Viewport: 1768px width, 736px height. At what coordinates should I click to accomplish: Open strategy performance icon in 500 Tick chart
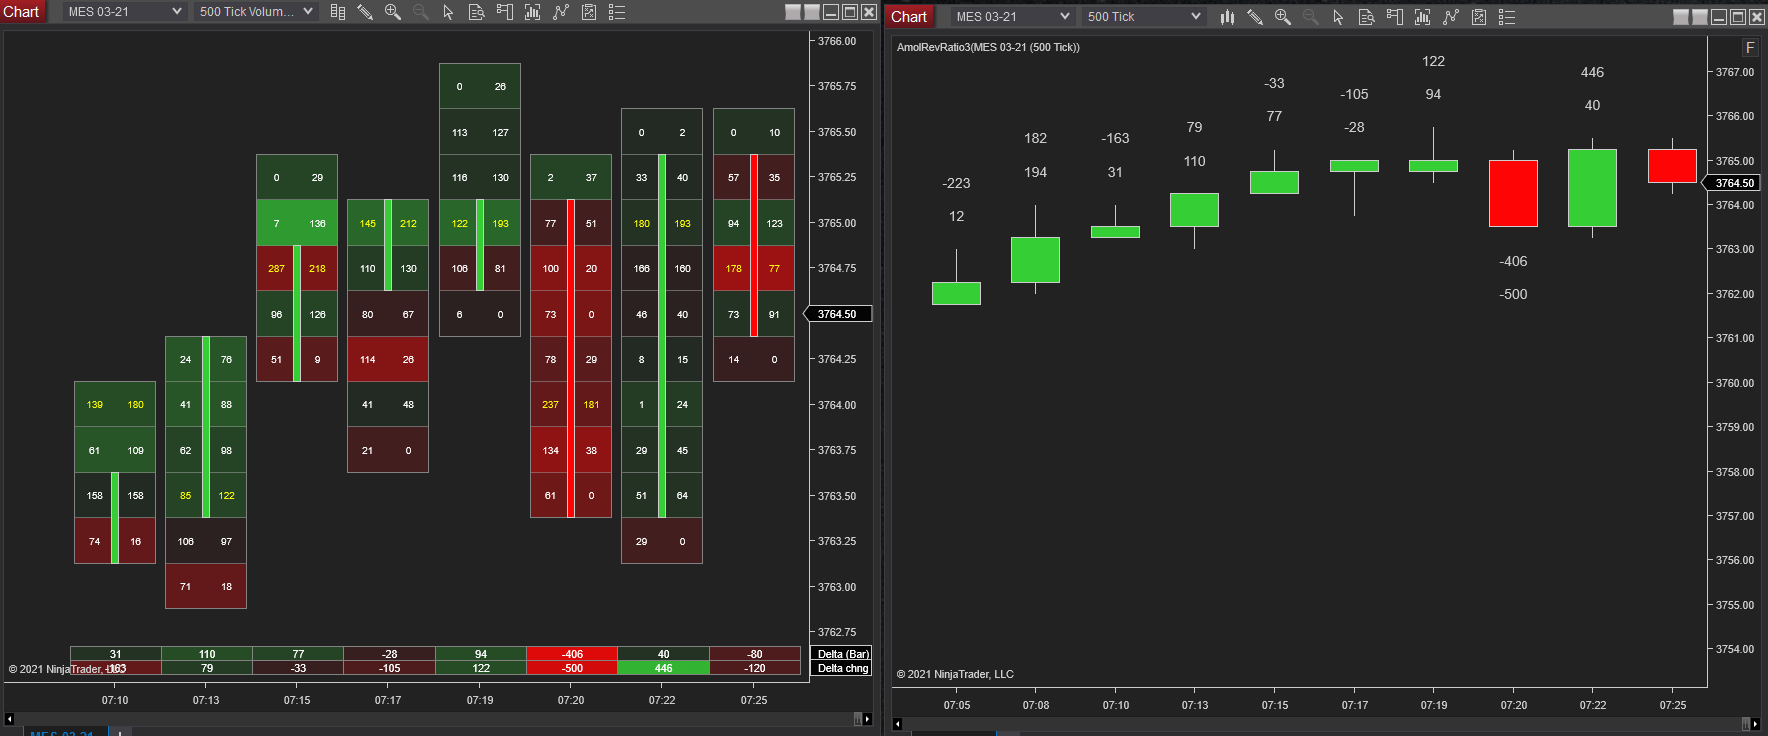click(1479, 17)
